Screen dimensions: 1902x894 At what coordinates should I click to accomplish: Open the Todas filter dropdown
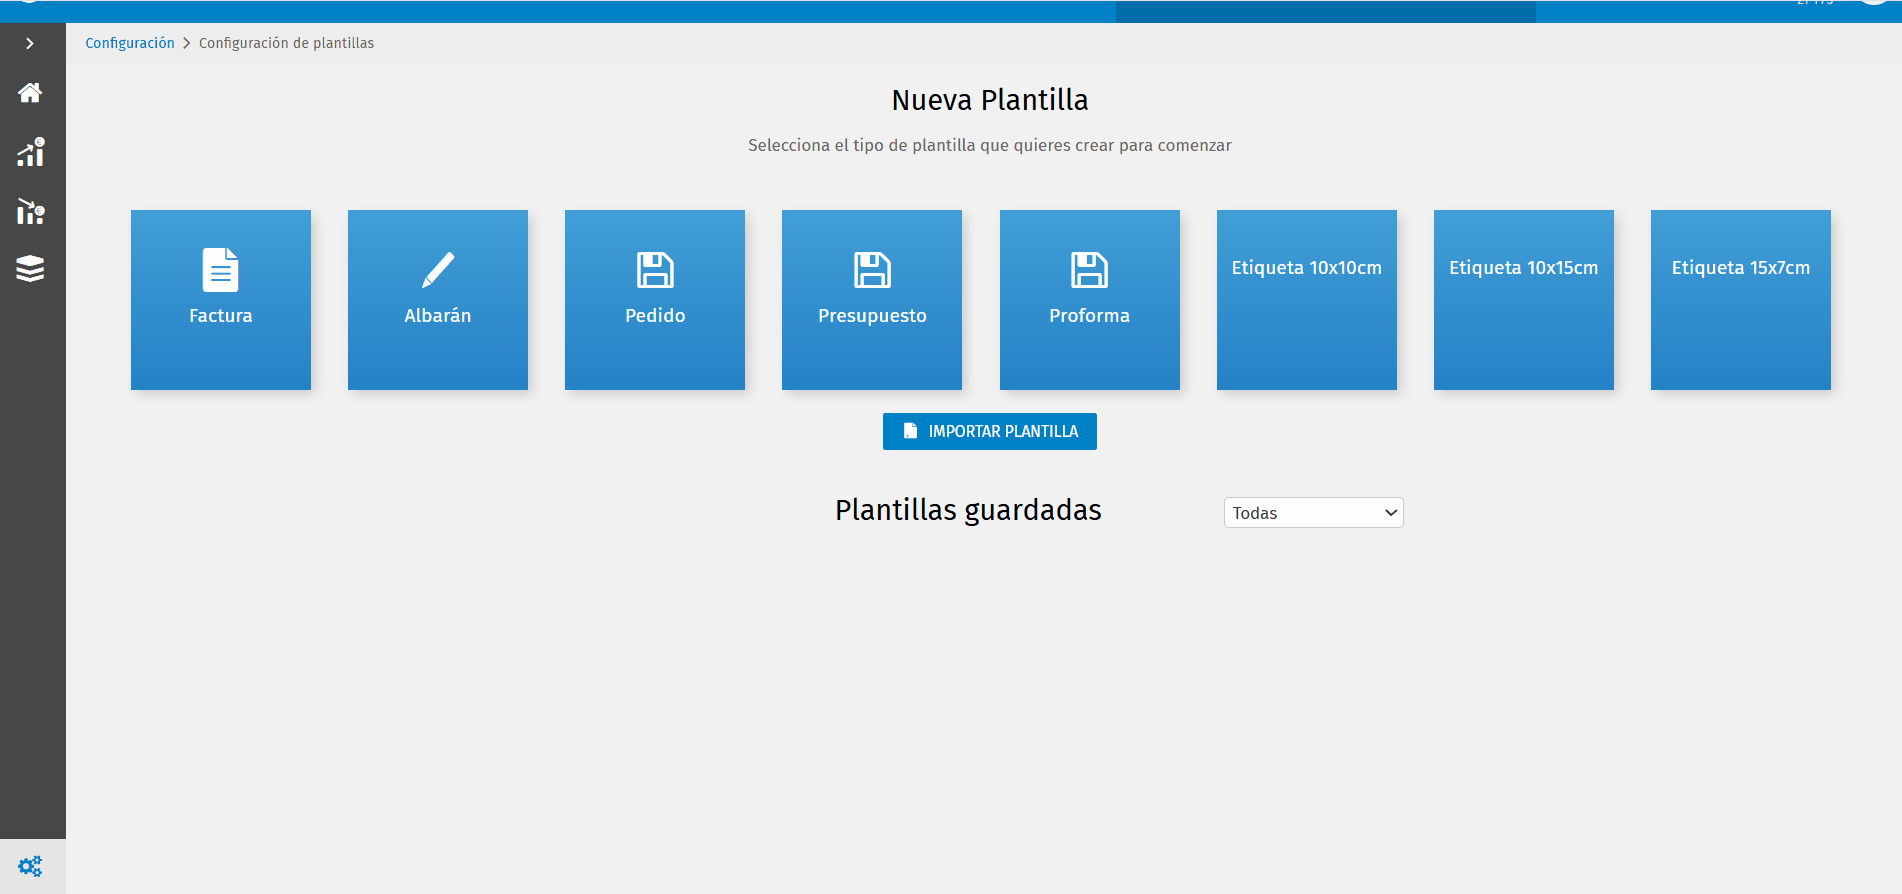(1314, 513)
